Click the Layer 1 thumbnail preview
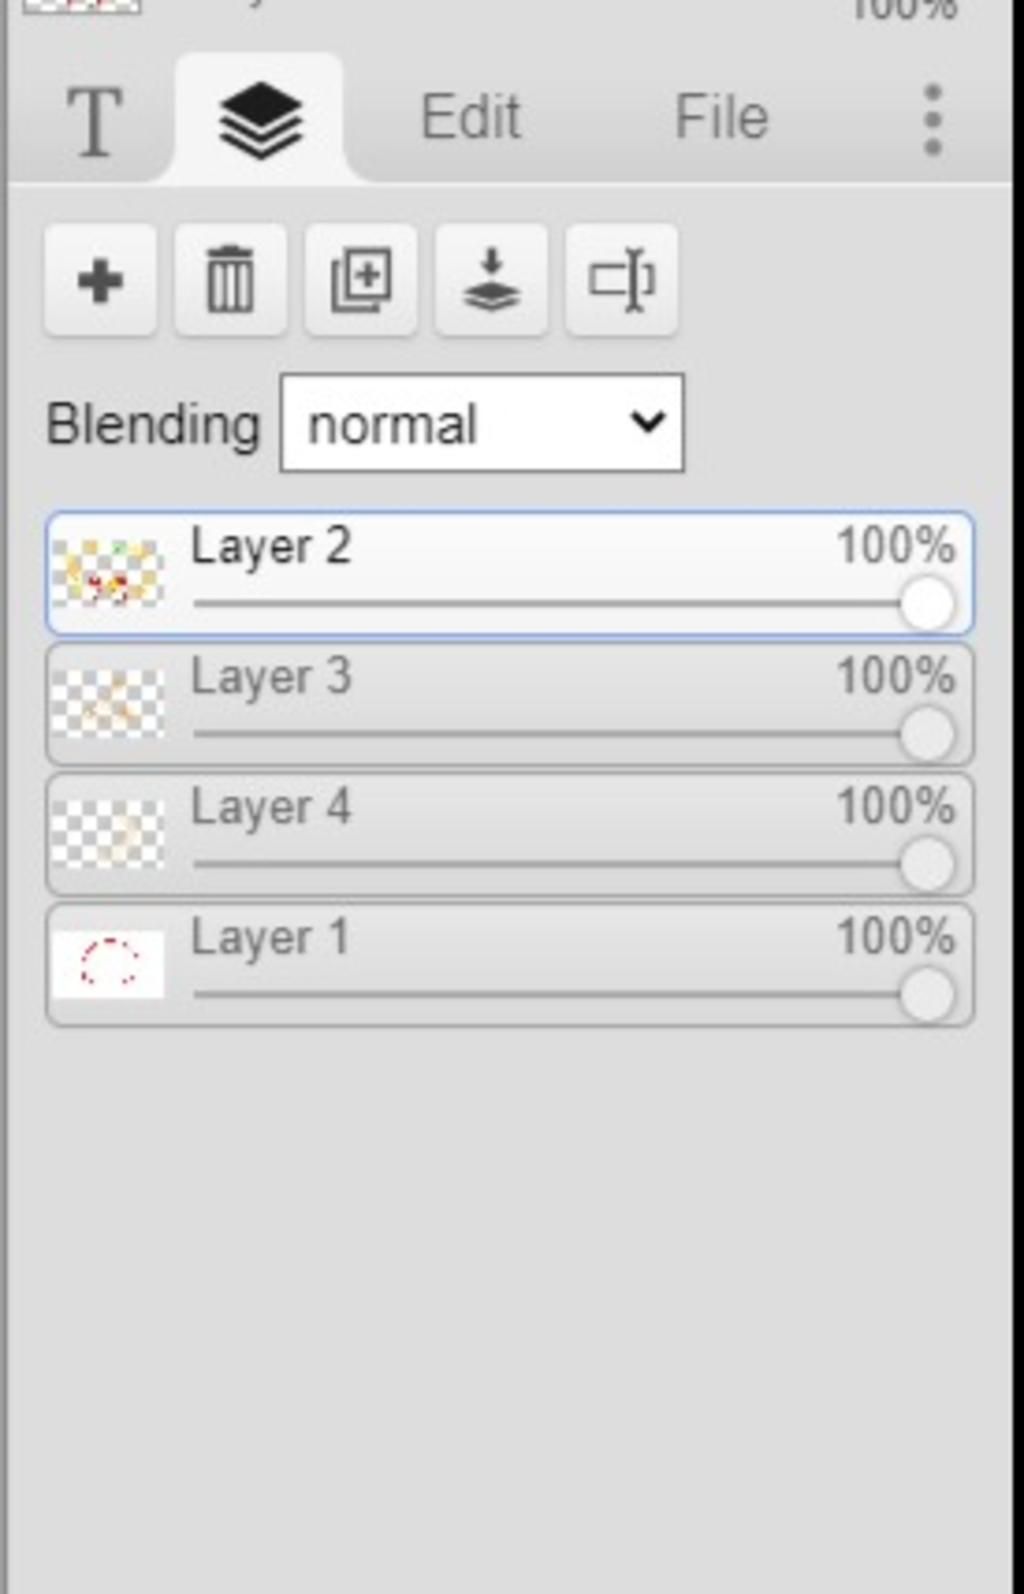Screen dimensions: 1024x1594 click(x=108, y=964)
